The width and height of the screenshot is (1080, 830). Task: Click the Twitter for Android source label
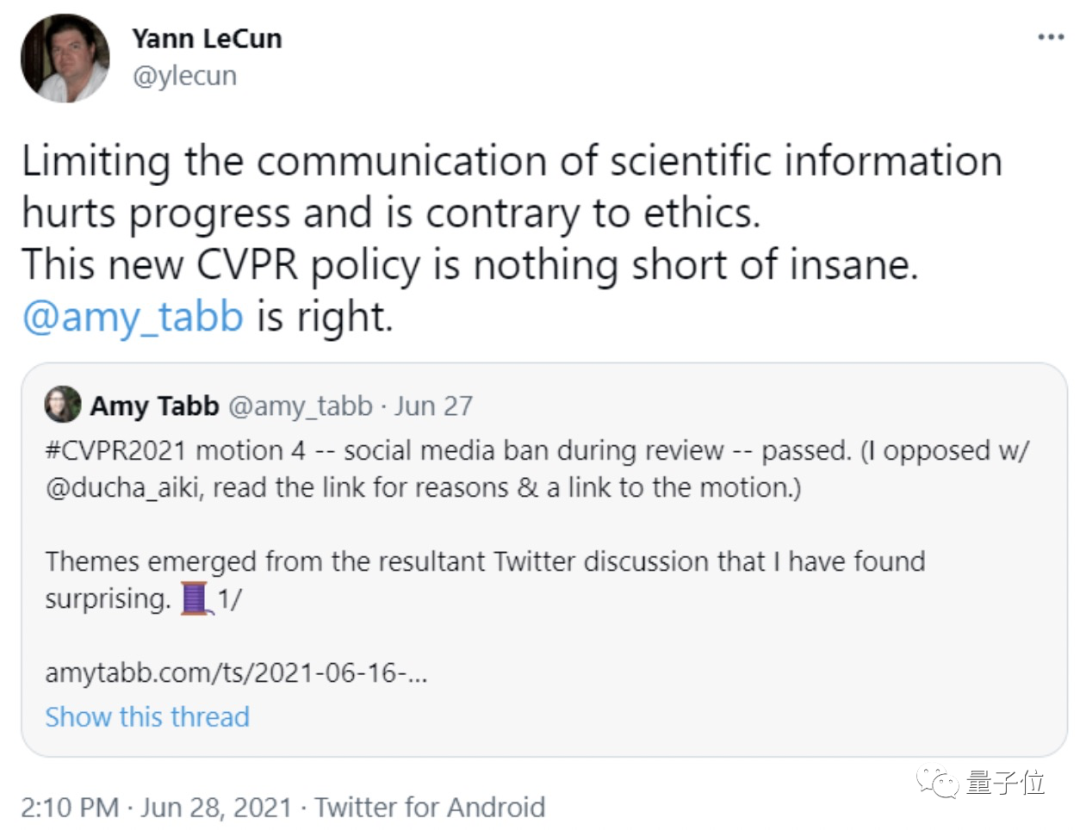coord(430,807)
